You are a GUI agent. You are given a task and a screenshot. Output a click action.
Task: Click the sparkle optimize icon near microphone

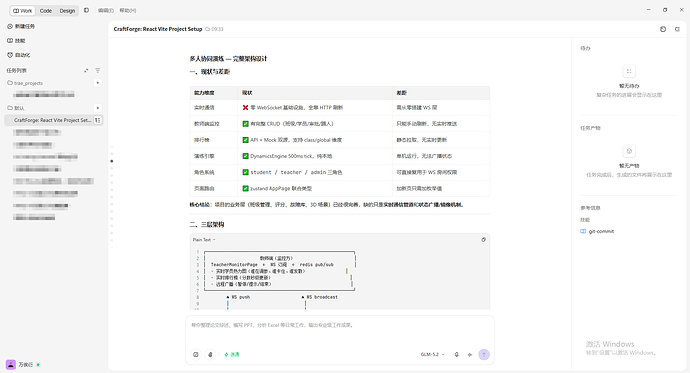point(470,355)
